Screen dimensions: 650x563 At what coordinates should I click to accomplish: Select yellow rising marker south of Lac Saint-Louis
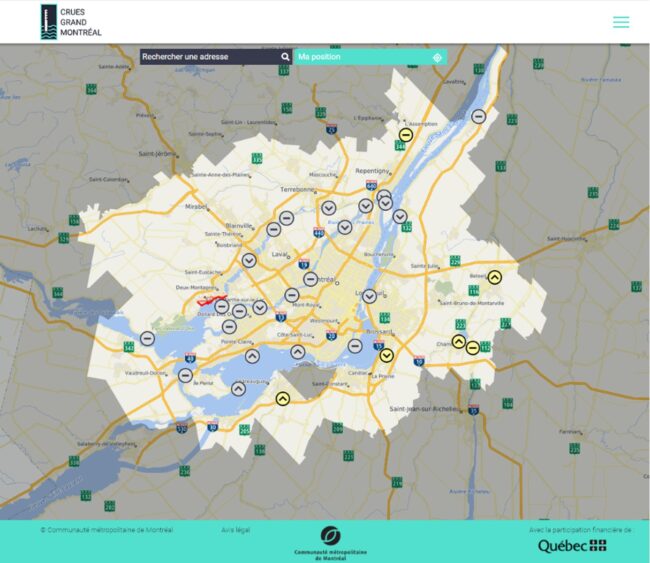[283, 398]
